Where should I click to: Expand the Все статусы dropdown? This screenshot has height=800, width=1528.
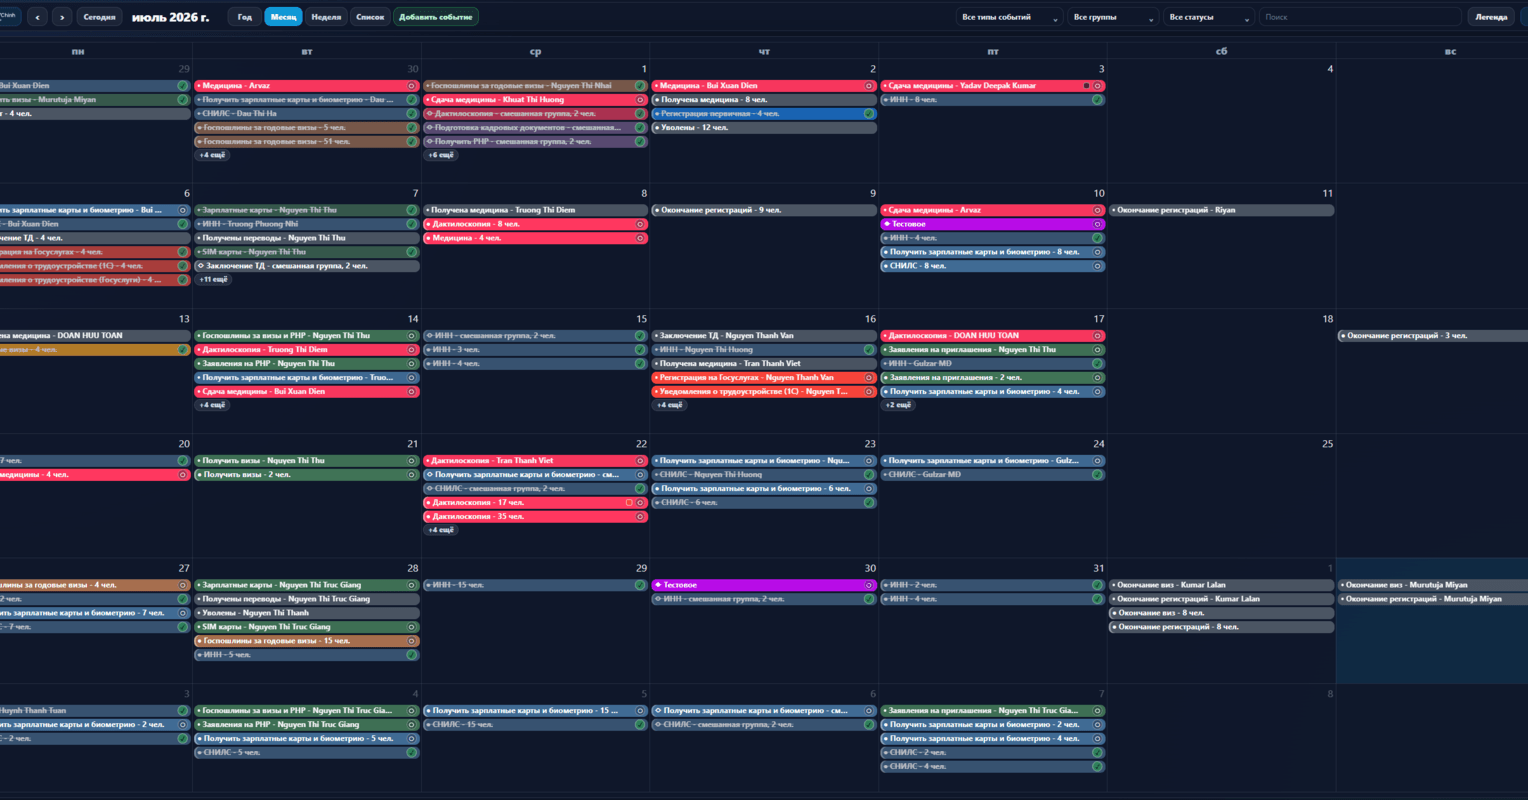[x=1208, y=17]
